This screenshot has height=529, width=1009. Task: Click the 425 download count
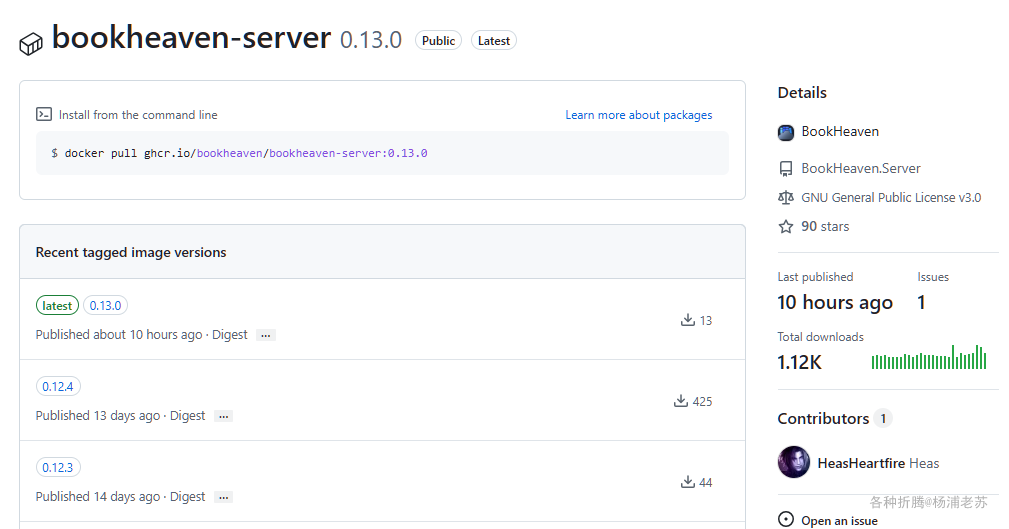point(702,402)
